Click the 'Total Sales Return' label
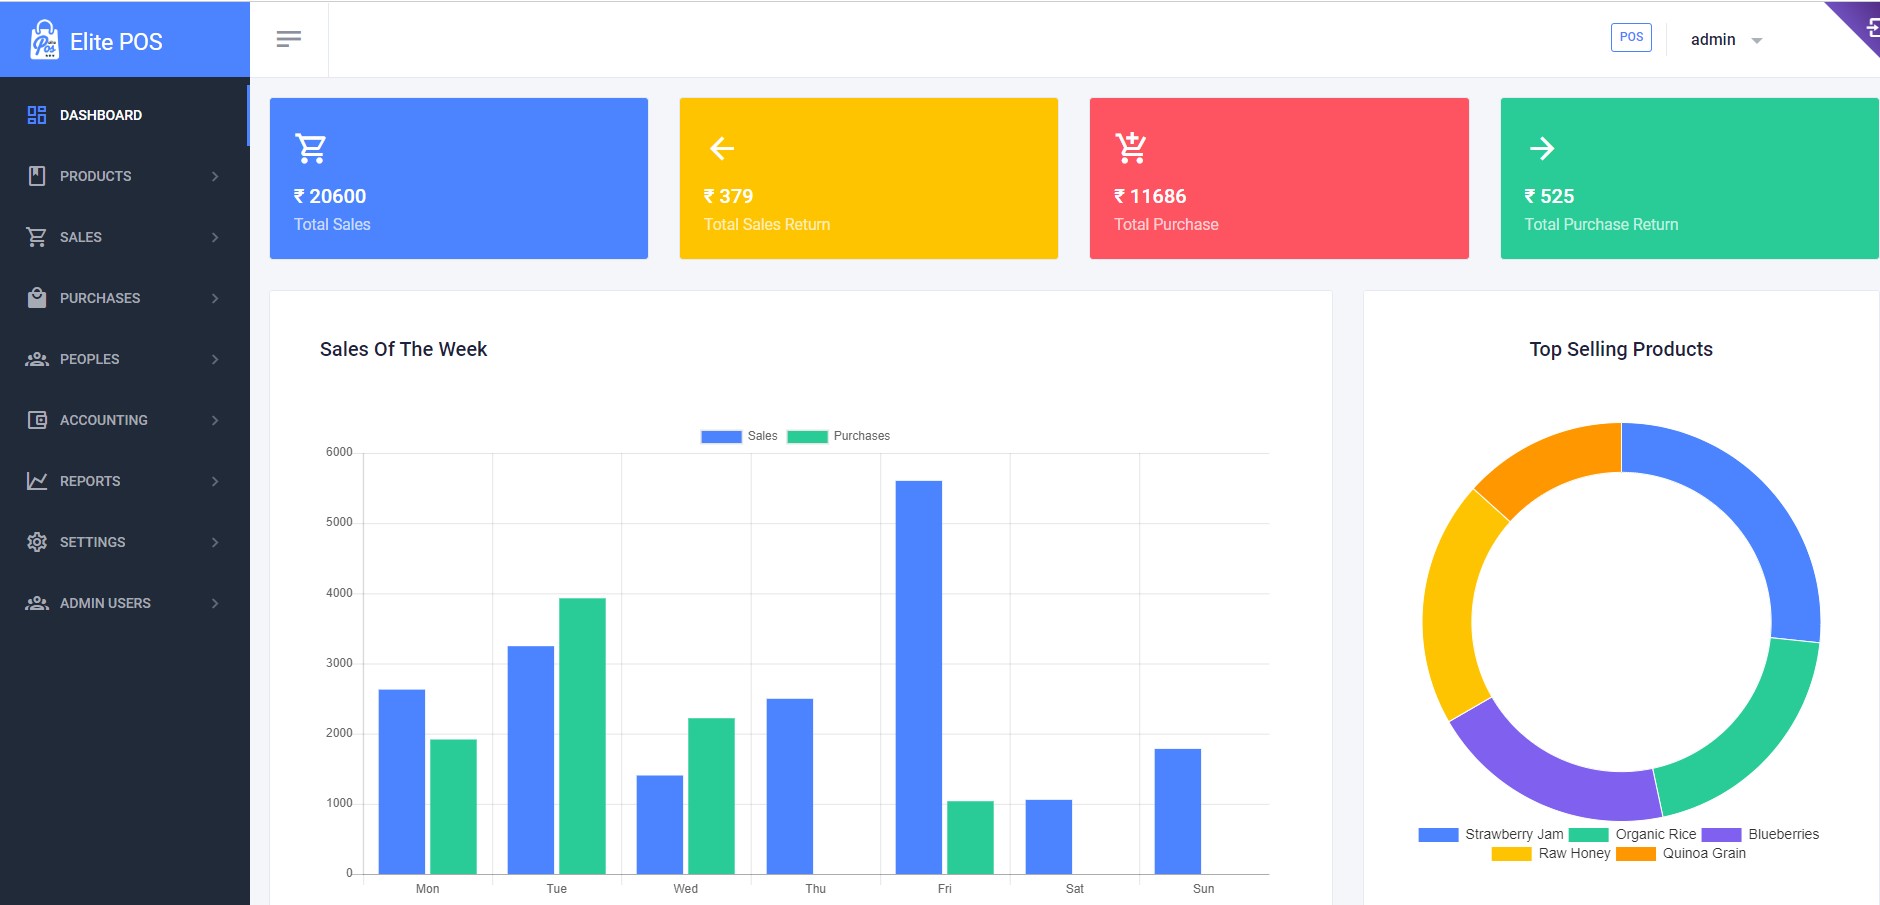The height and width of the screenshot is (905, 1880). pyautogui.click(x=767, y=224)
